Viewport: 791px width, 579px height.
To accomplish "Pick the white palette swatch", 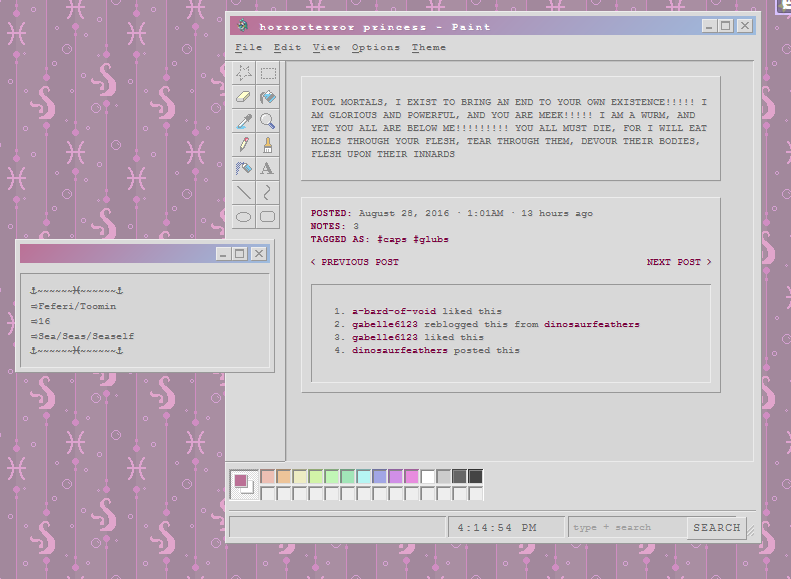I will tap(428, 477).
